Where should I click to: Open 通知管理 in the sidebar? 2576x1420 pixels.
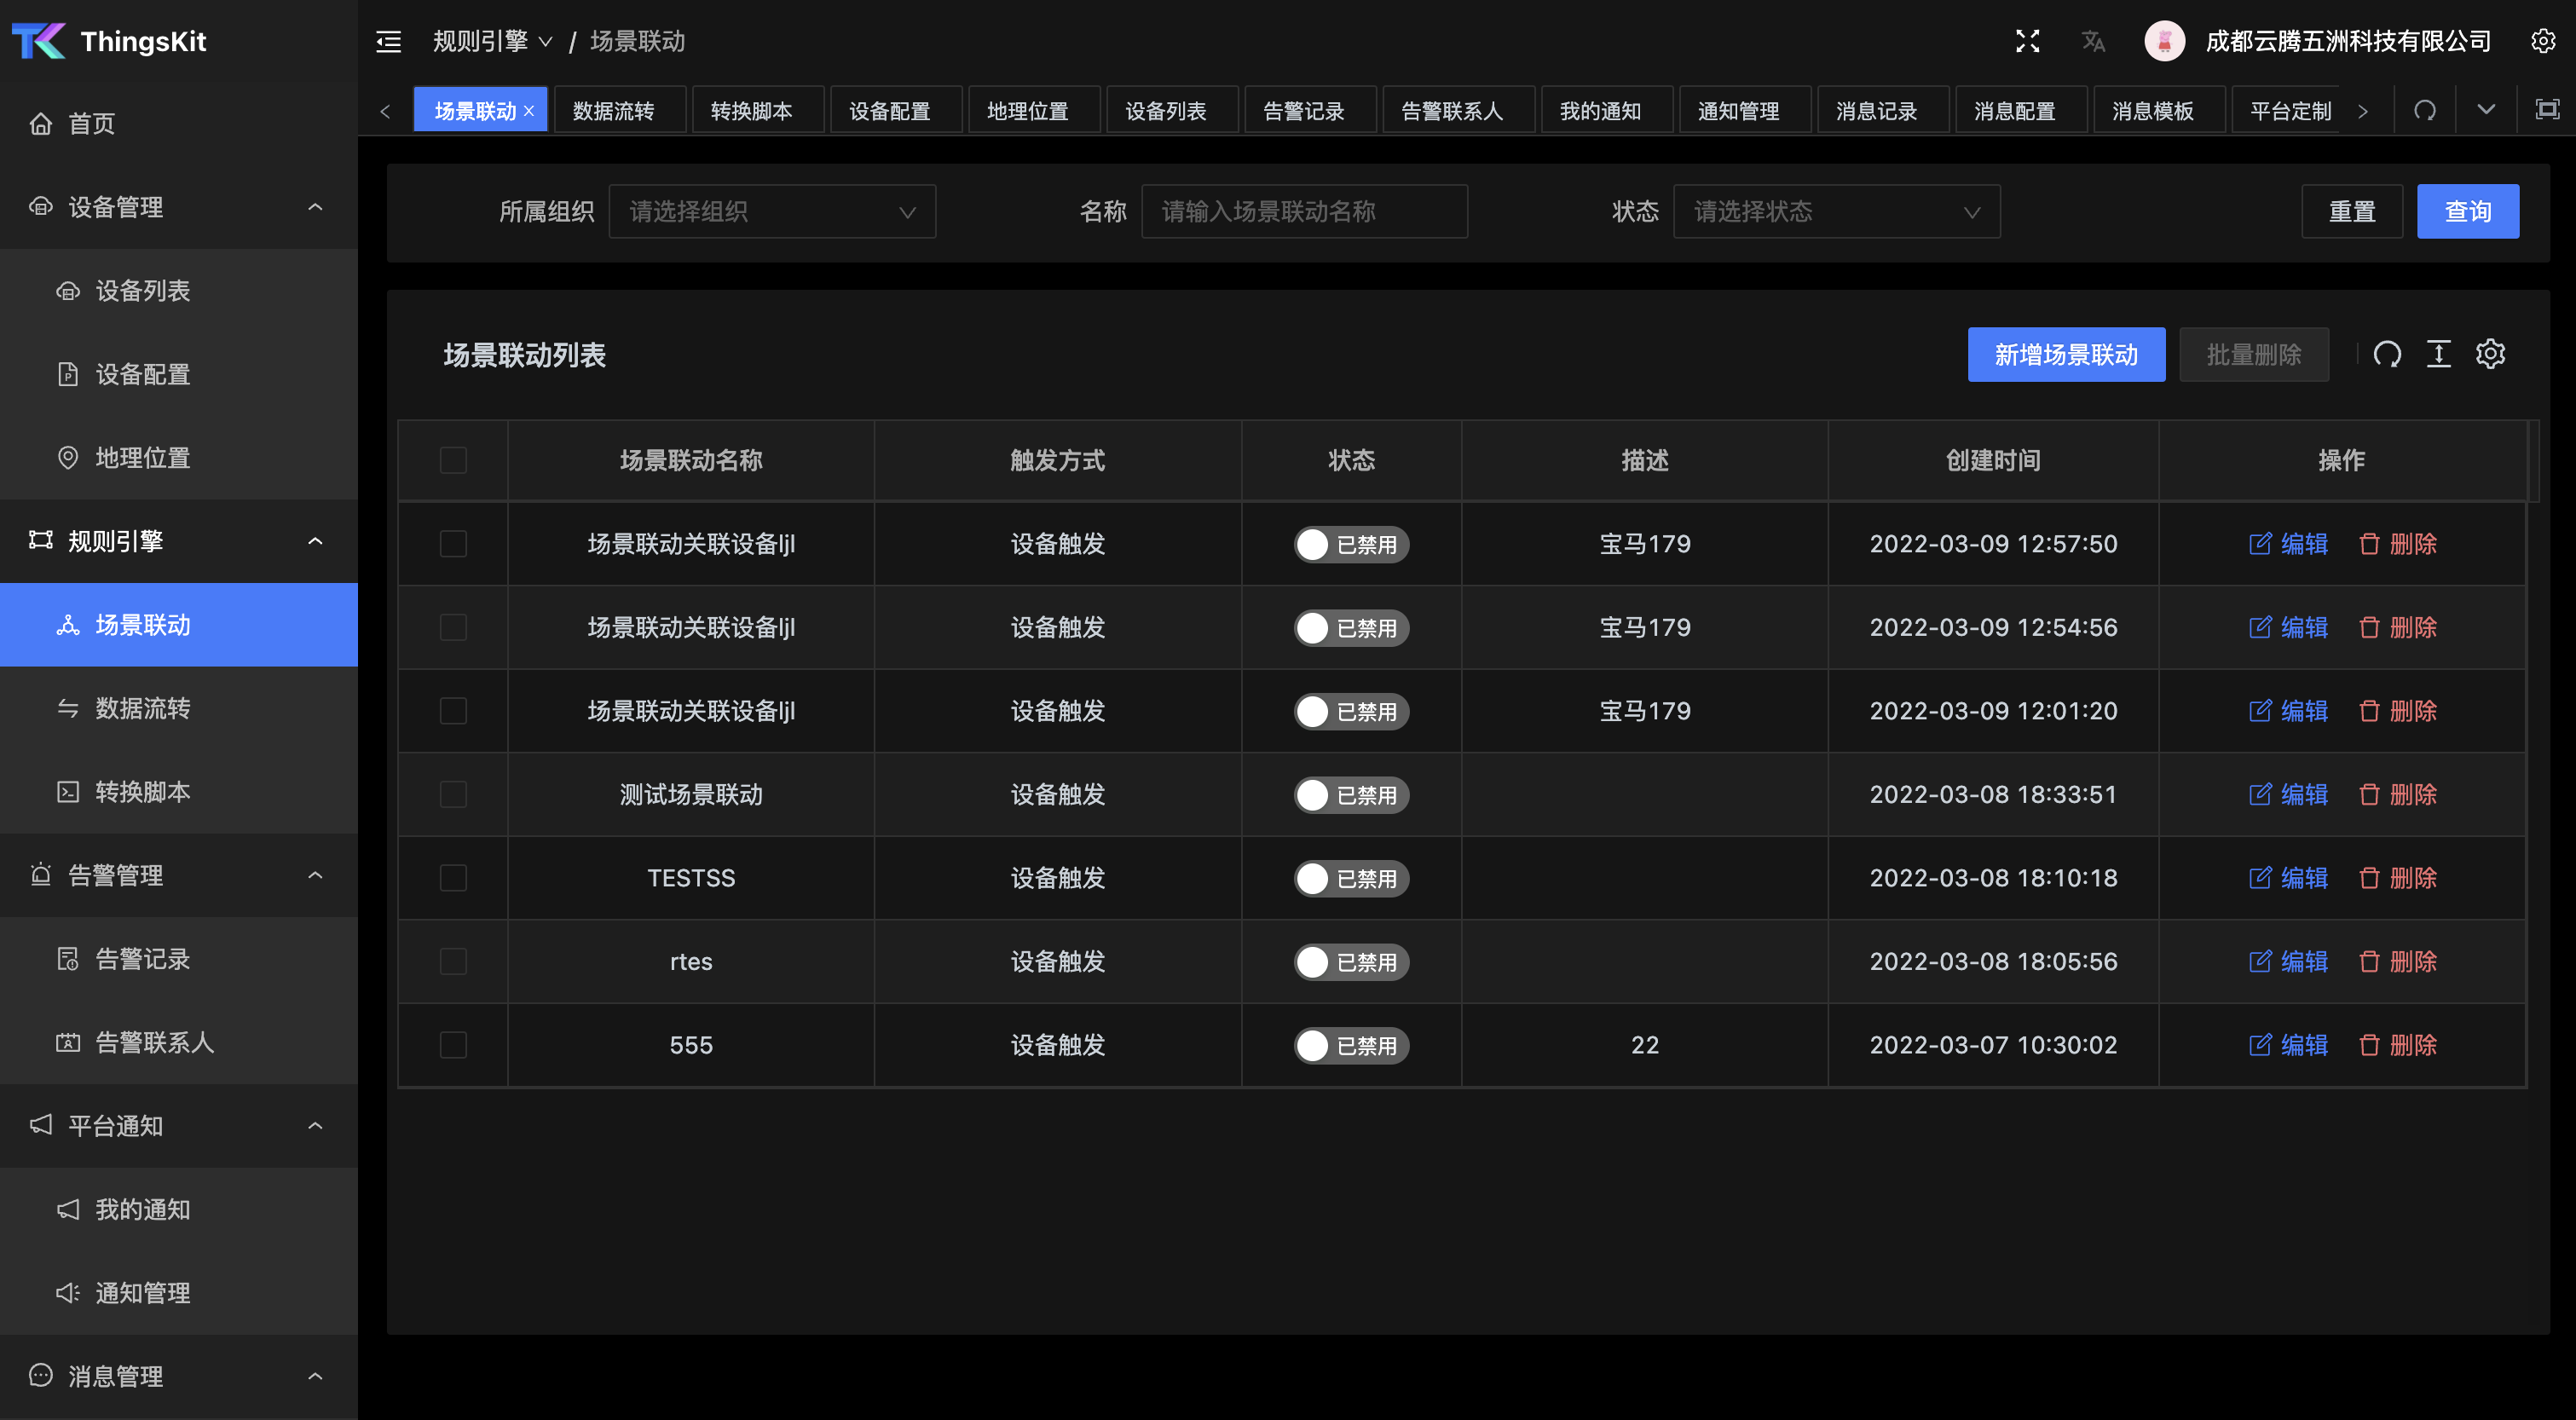tap(179, 1292)
